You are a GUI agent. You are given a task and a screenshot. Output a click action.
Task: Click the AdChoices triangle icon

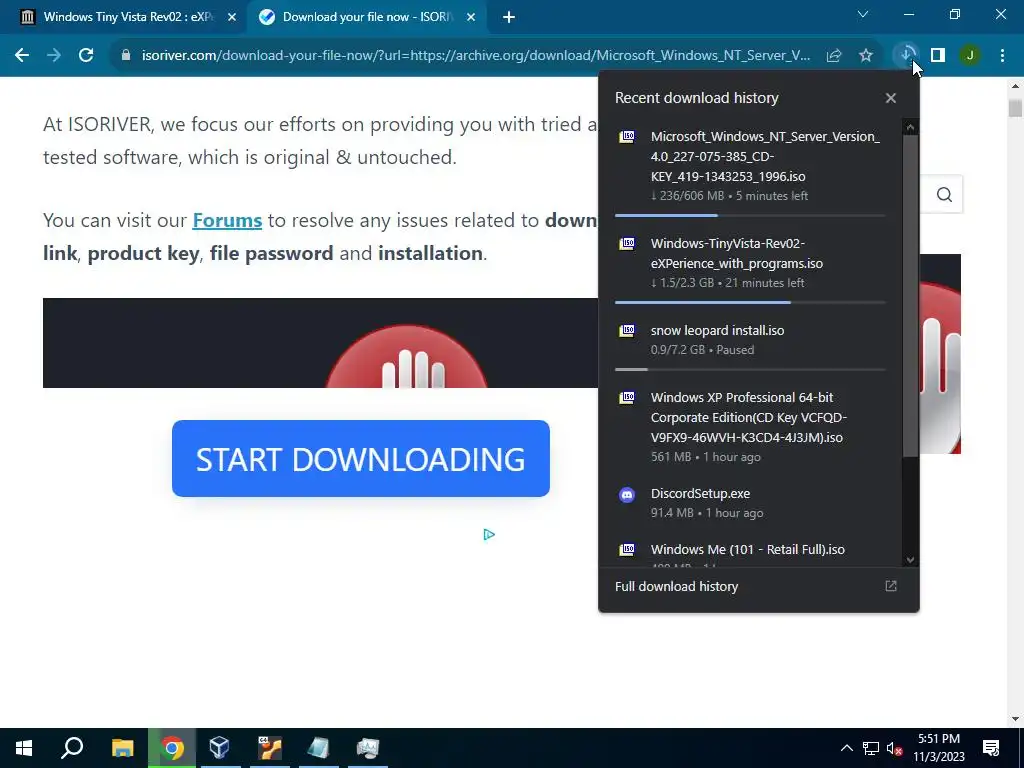click(x=489, y=535)
